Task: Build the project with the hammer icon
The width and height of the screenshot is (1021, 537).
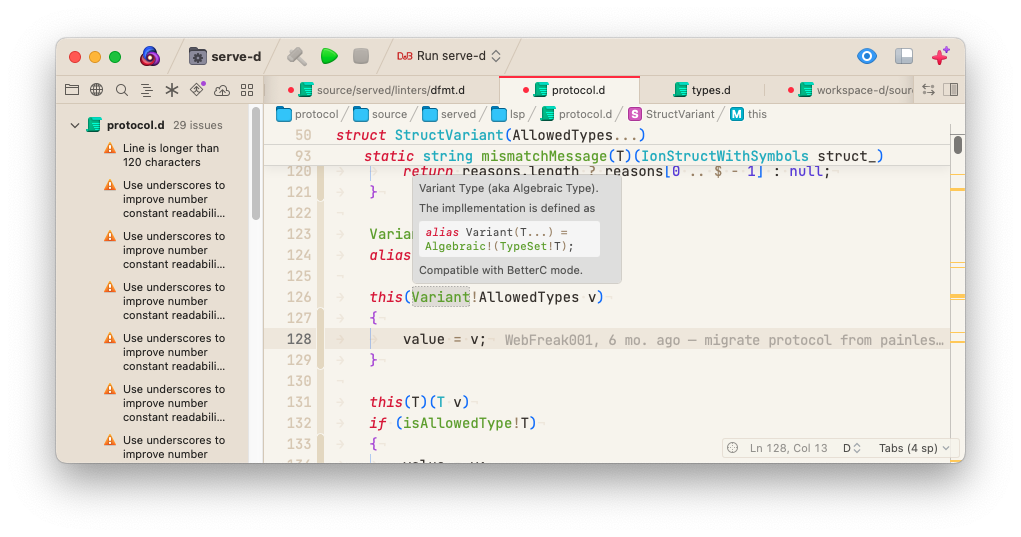Action: point(297,57)
